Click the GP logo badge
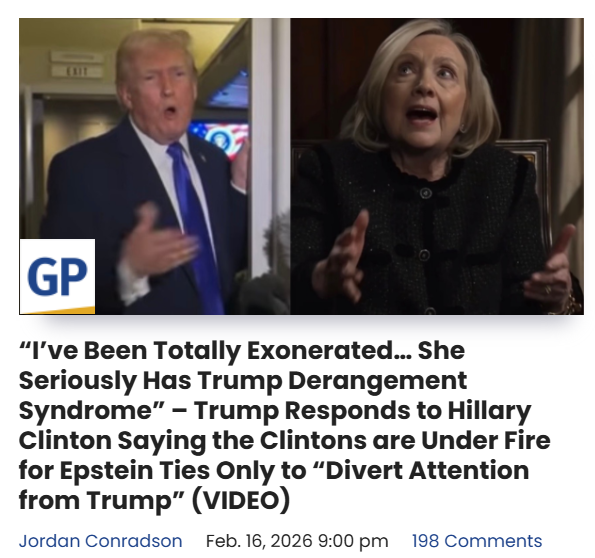Image resolution: width=595 pixels, height=558 pixels. [x=57, y=276]
